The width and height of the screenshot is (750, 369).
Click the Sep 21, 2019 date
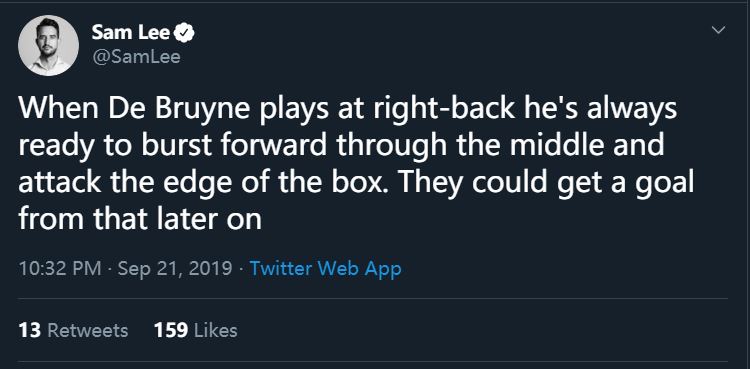click(175, 268)
